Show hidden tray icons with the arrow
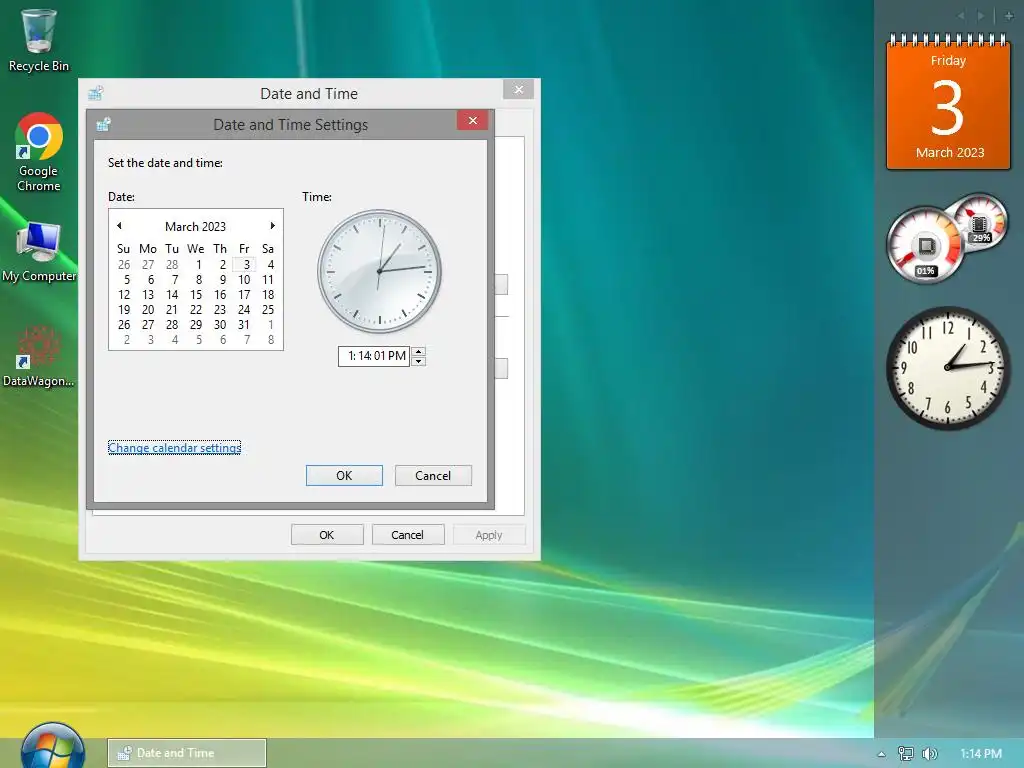The height and width of the screenshot is (768, 1024). (881, 754)
